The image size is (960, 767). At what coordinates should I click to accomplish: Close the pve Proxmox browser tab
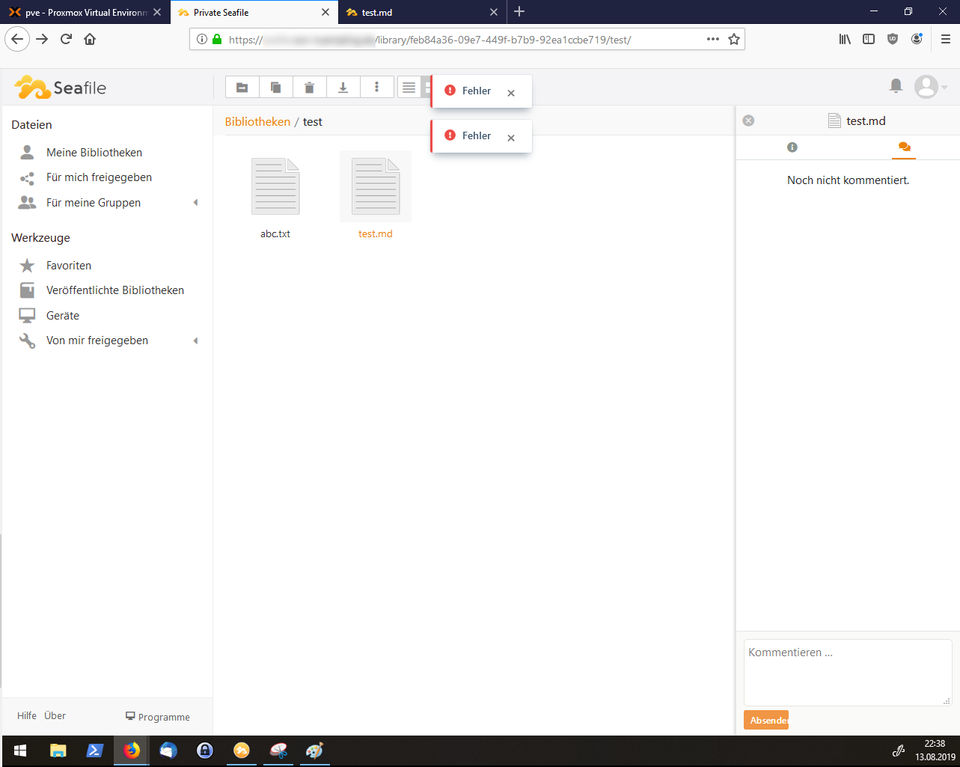tap(157, 12)
